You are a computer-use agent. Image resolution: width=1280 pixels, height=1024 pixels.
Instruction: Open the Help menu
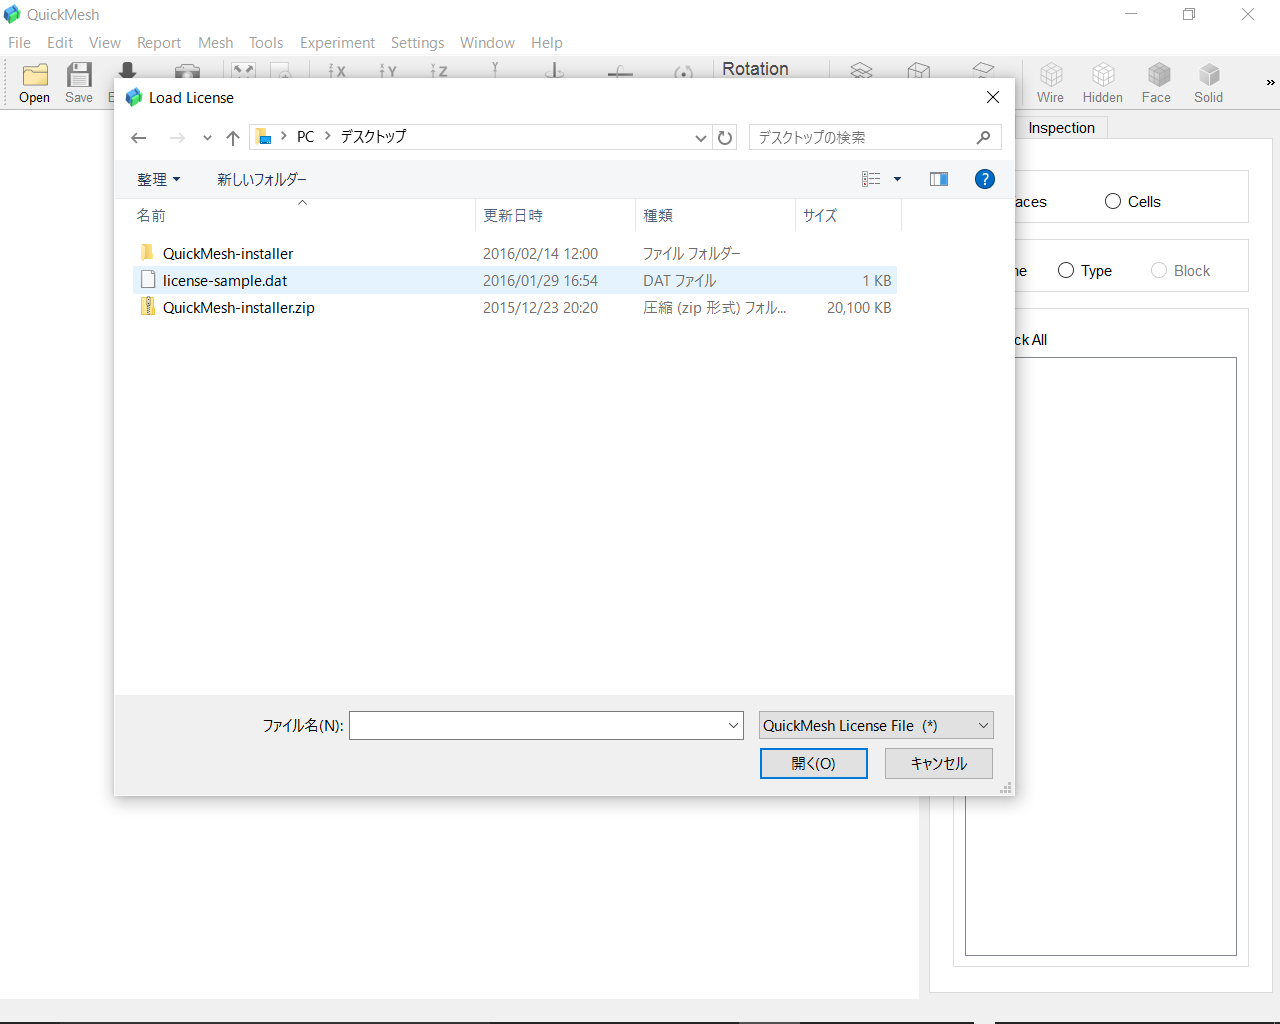click(x=547, y=42)
